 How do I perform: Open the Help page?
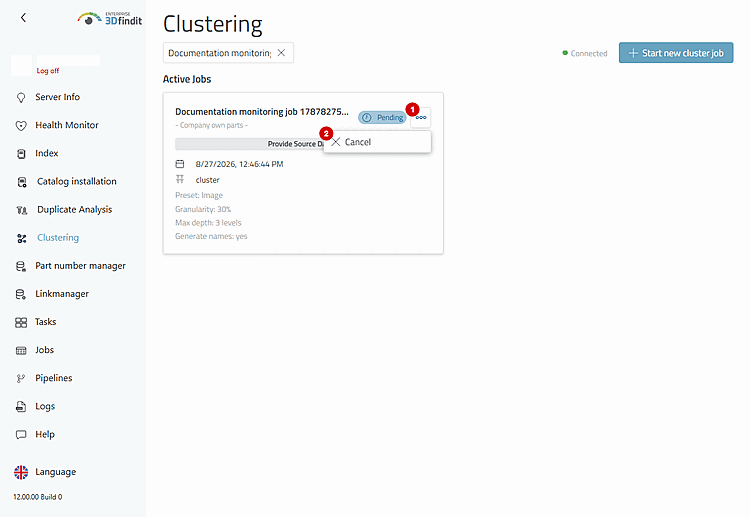tap(45, 434)
